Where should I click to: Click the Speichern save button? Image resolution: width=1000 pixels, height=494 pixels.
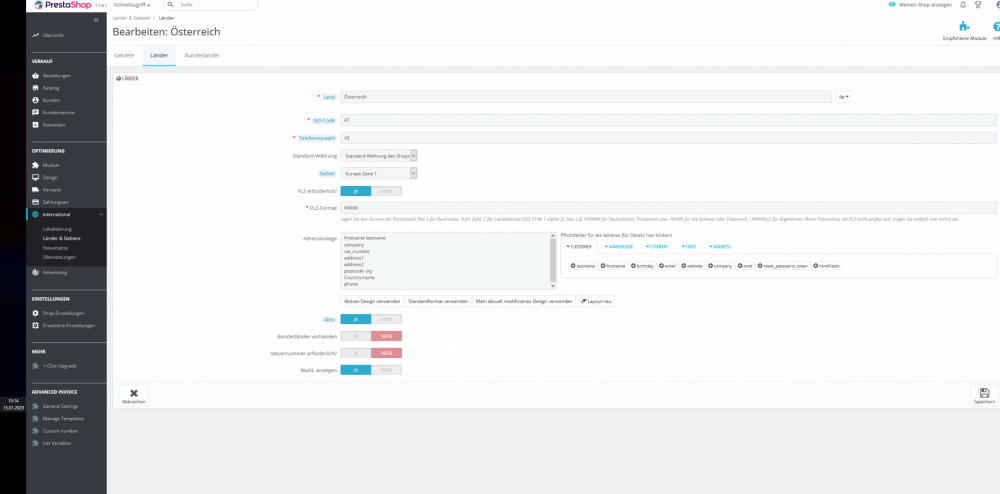pyautogui.click(x=984, y=396)
